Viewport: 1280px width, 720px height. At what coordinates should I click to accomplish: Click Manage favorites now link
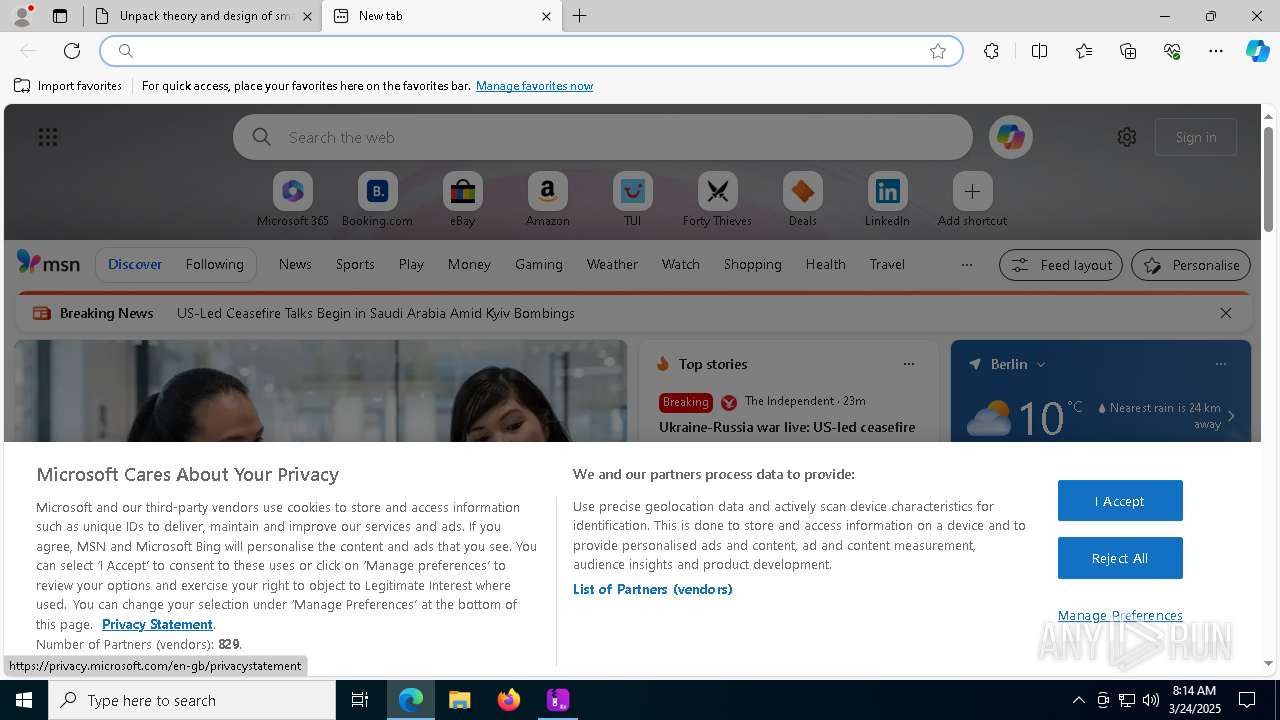(x=534, y=86)
